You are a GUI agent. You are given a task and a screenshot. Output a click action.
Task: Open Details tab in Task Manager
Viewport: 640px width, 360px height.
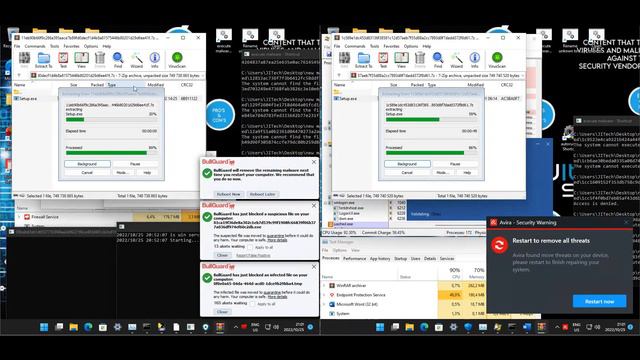(430, 258)
